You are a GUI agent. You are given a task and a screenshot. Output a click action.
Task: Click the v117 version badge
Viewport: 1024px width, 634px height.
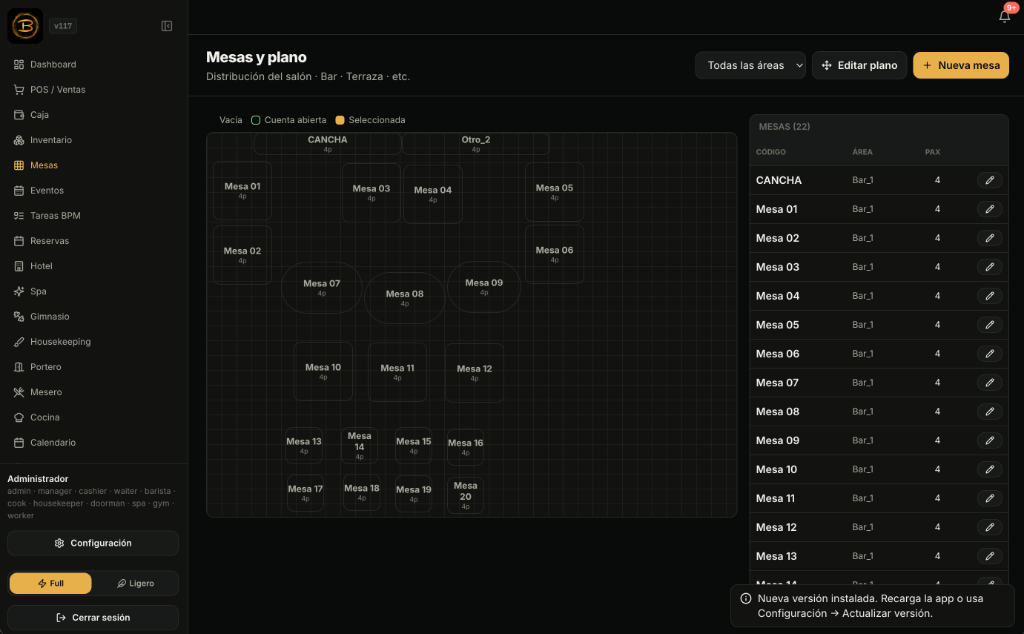[63, 26]
